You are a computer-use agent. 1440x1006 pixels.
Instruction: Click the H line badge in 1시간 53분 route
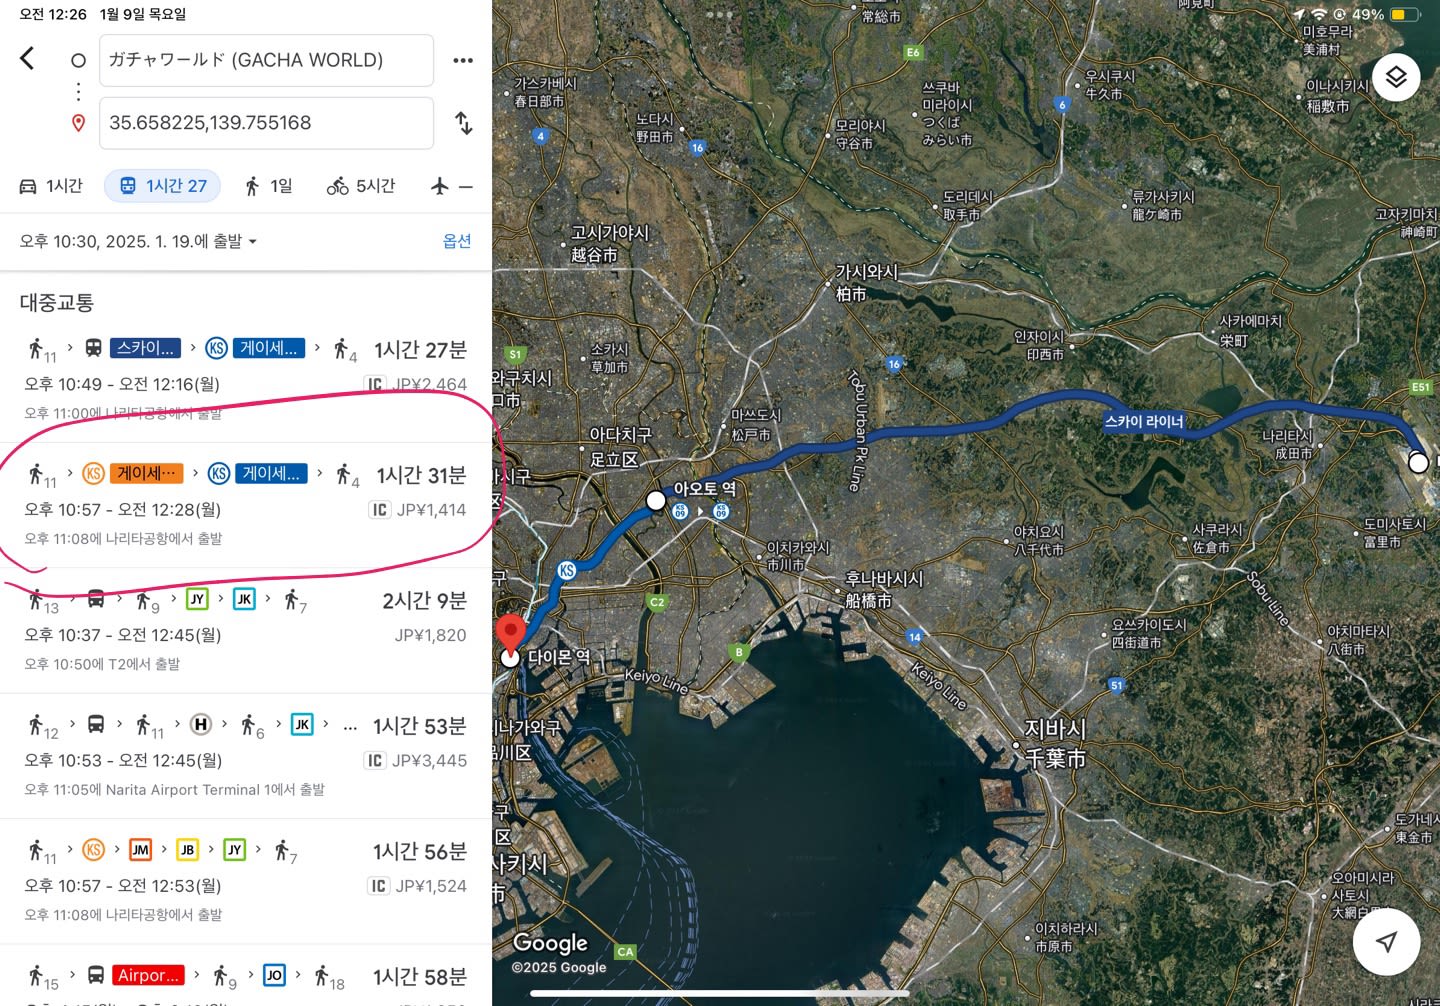[x=201, y=724]
